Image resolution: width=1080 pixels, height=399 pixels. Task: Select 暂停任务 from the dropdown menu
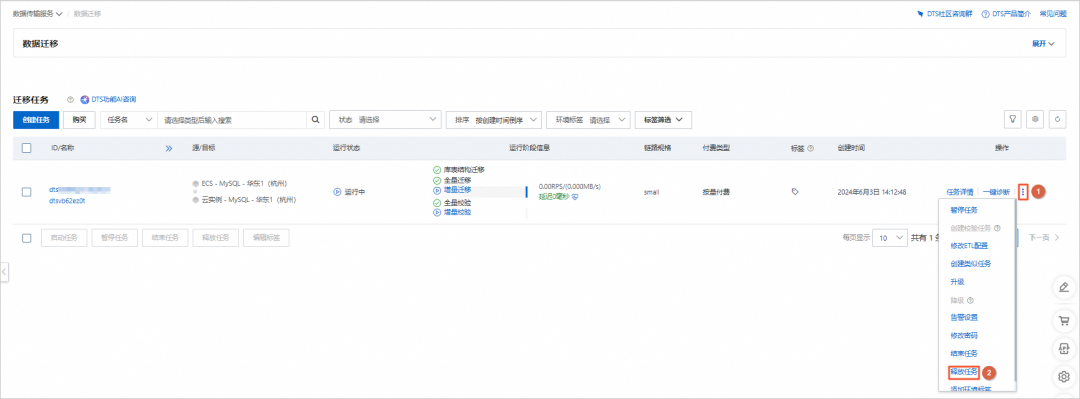point(964,209)
